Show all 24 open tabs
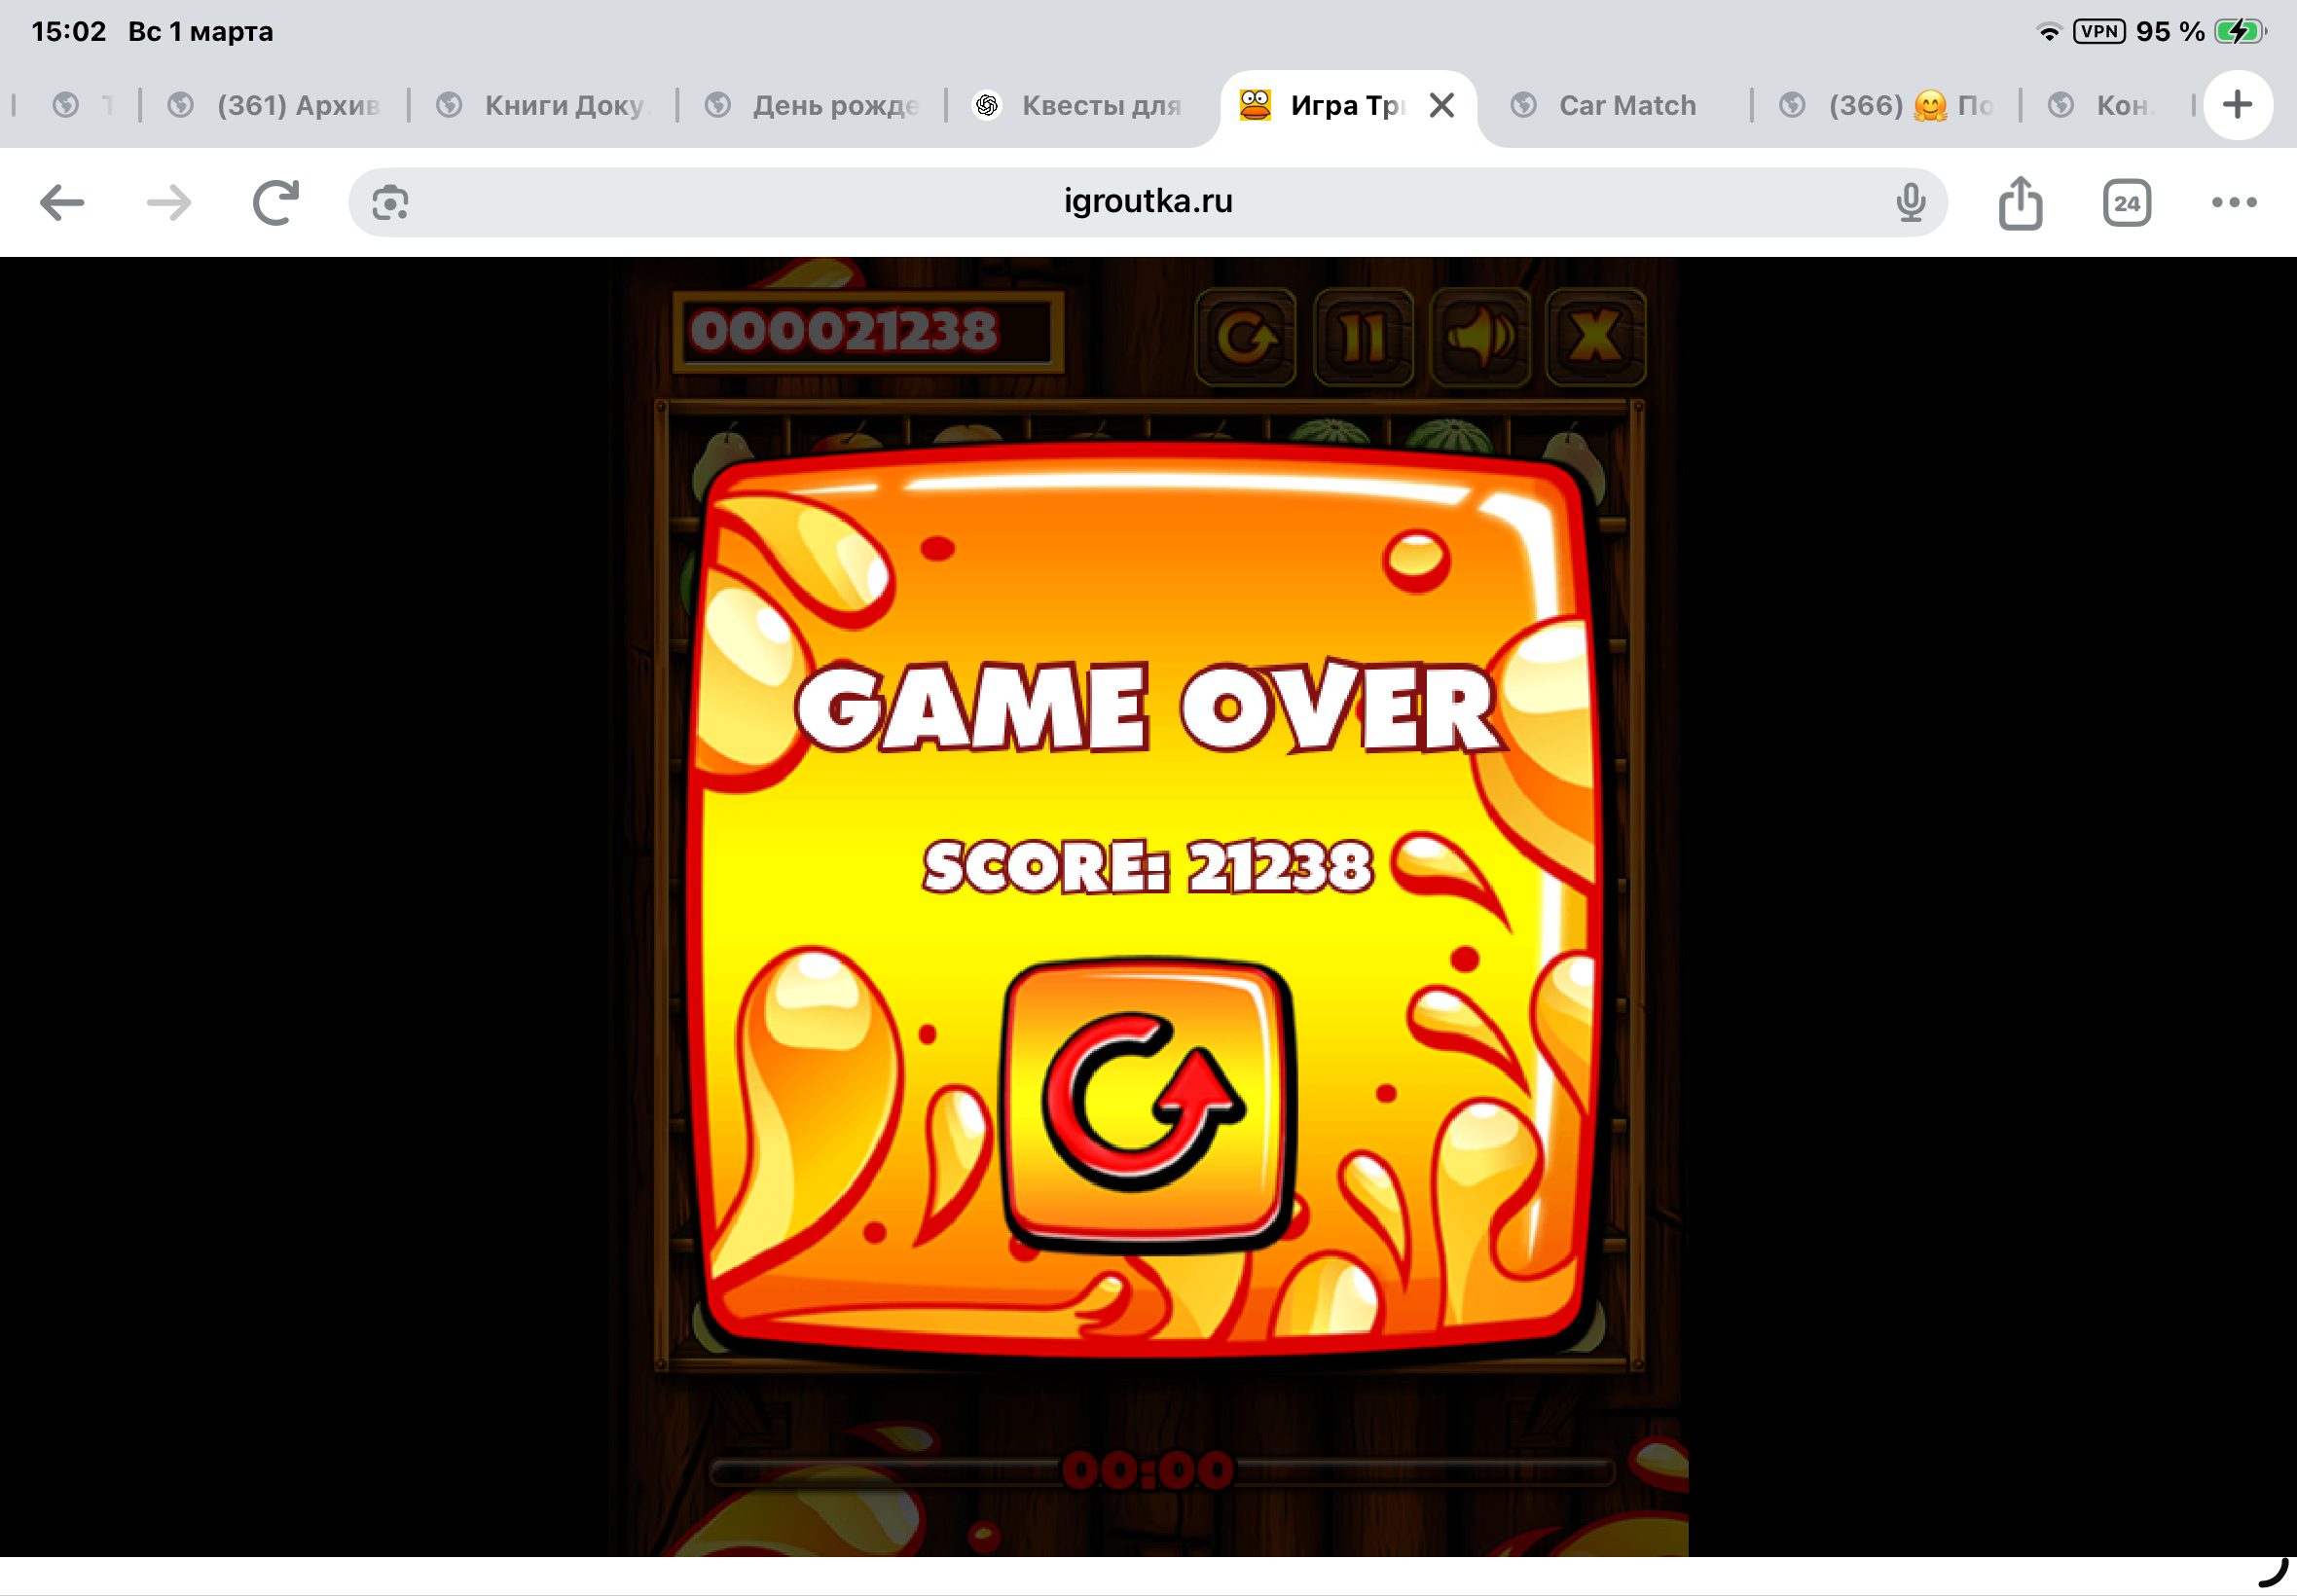 [2126, 203]
